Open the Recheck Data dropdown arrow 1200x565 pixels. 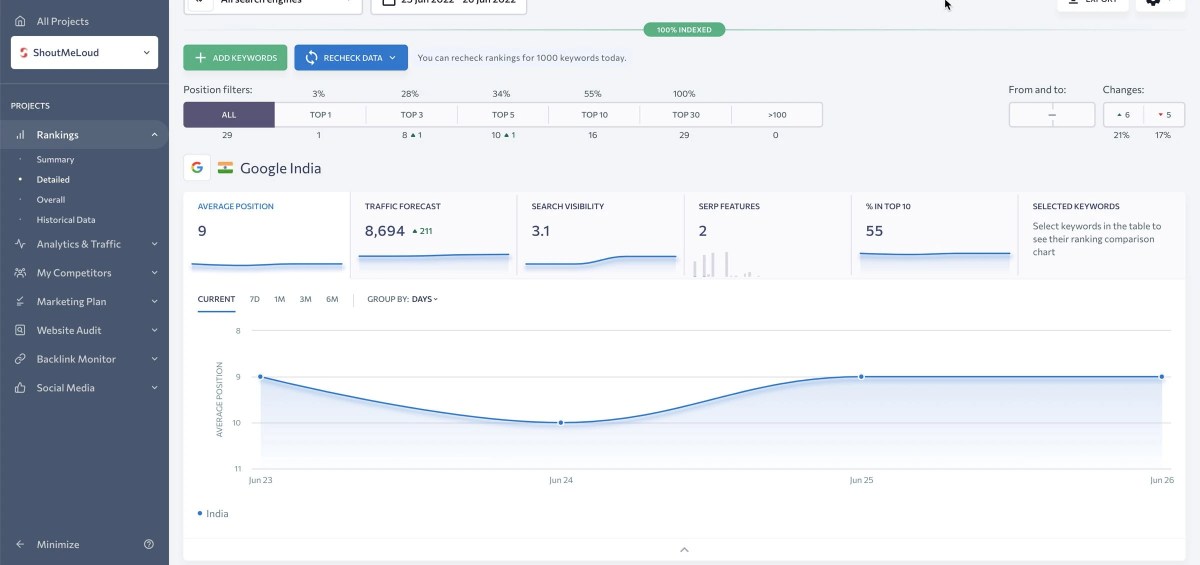[x=392, y=58]
